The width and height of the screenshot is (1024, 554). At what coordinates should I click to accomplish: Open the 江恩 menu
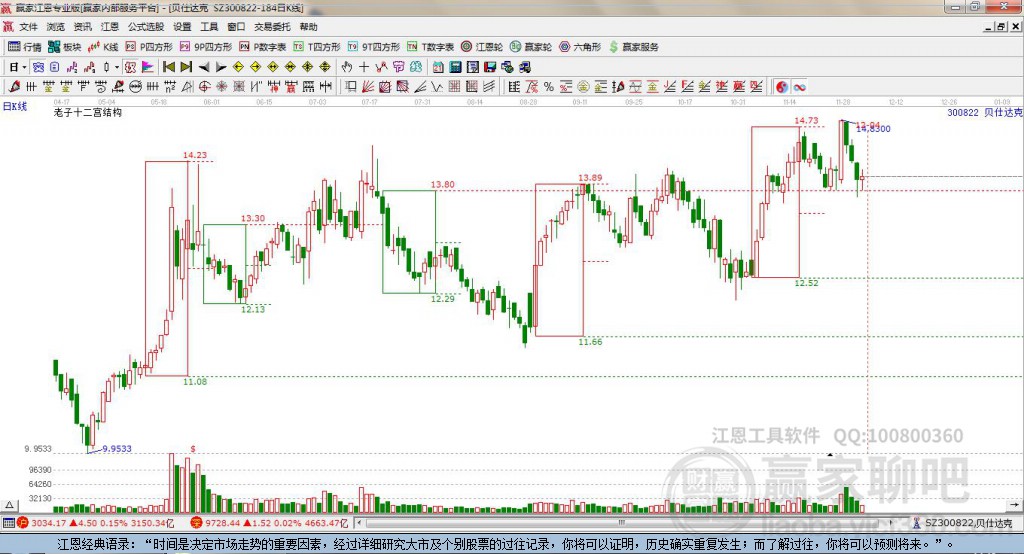click(110, 27)
